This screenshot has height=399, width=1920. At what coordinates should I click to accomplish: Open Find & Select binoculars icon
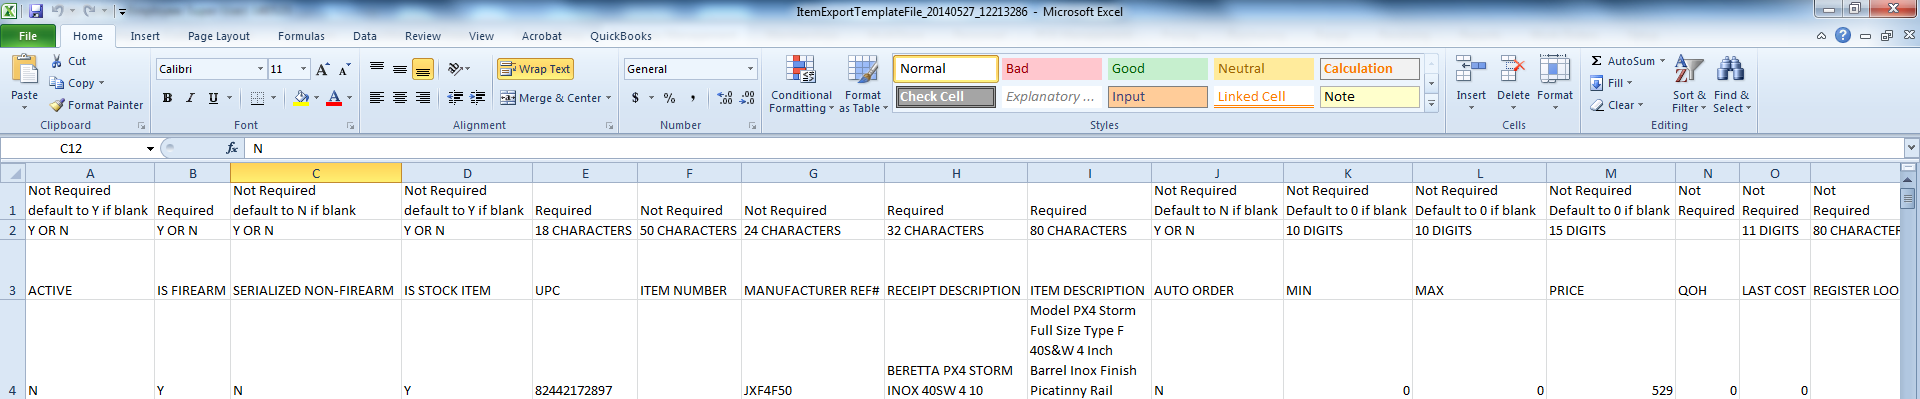(x=1730, y=69)
